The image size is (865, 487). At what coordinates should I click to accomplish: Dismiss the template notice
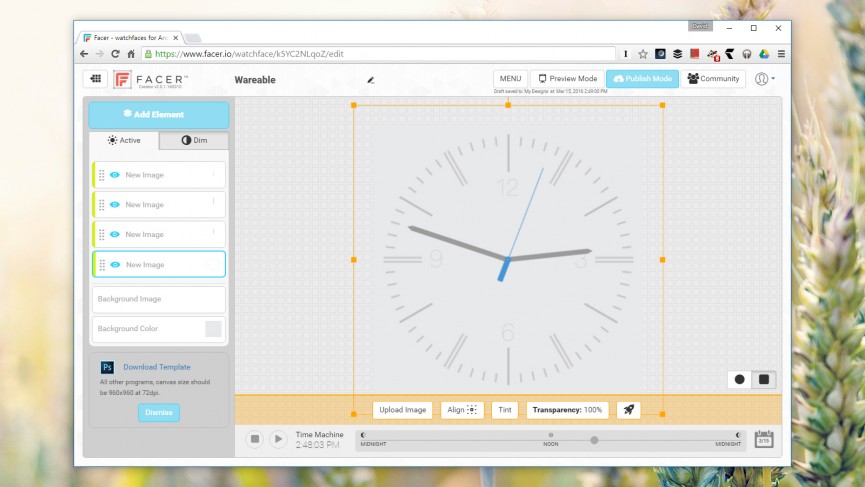pyautogui.click(x=159, y=413)
